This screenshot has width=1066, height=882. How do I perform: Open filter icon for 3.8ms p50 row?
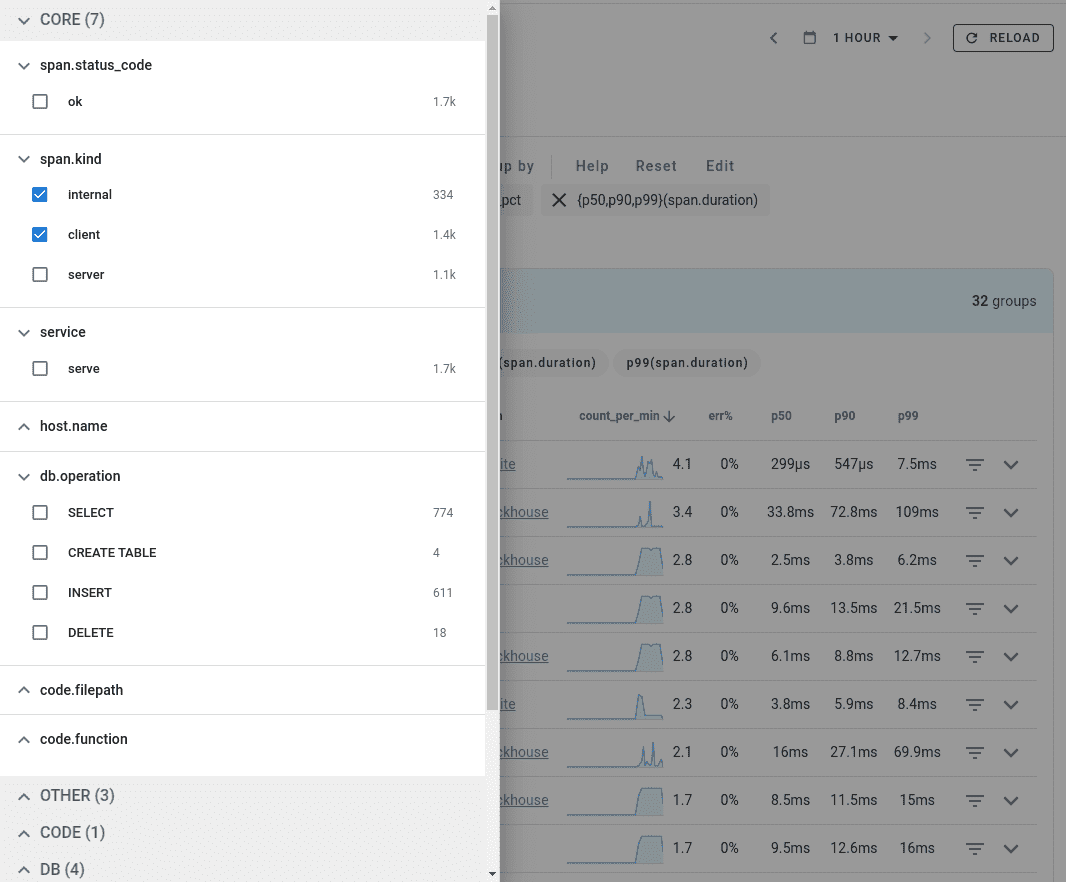975,705
